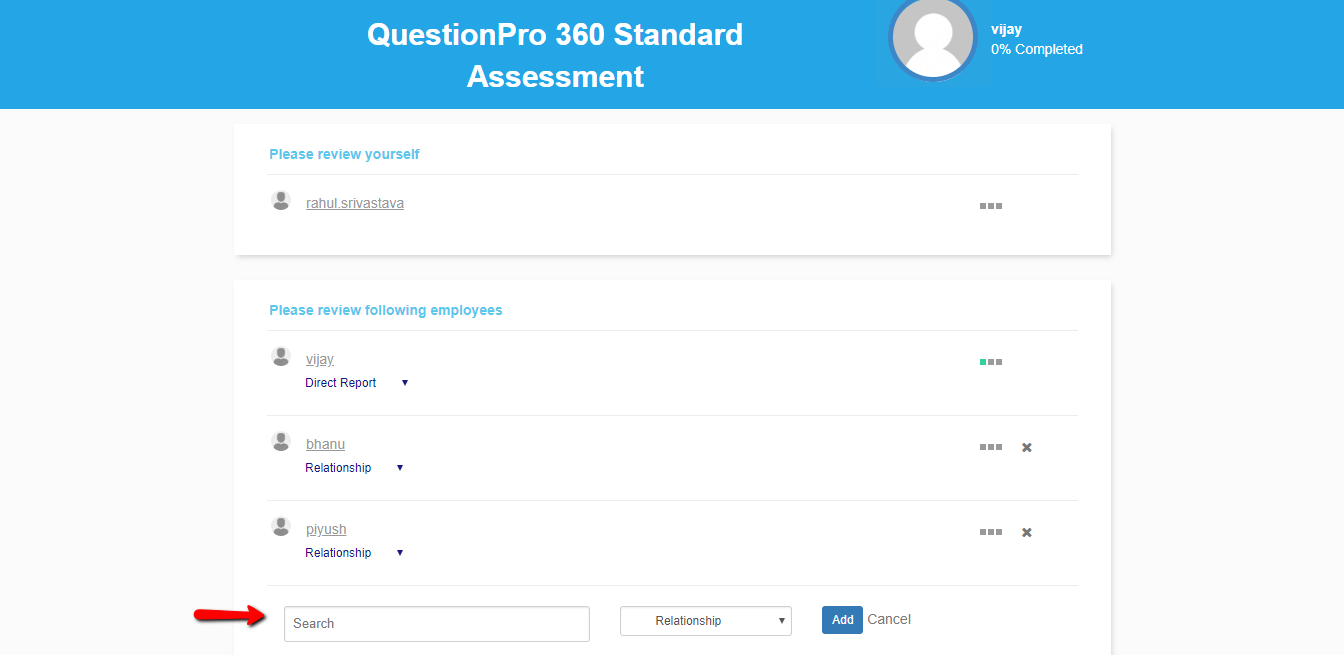Screen dimensions: 1344x655
Task: Click inside the Search input field
Action: 436,623
